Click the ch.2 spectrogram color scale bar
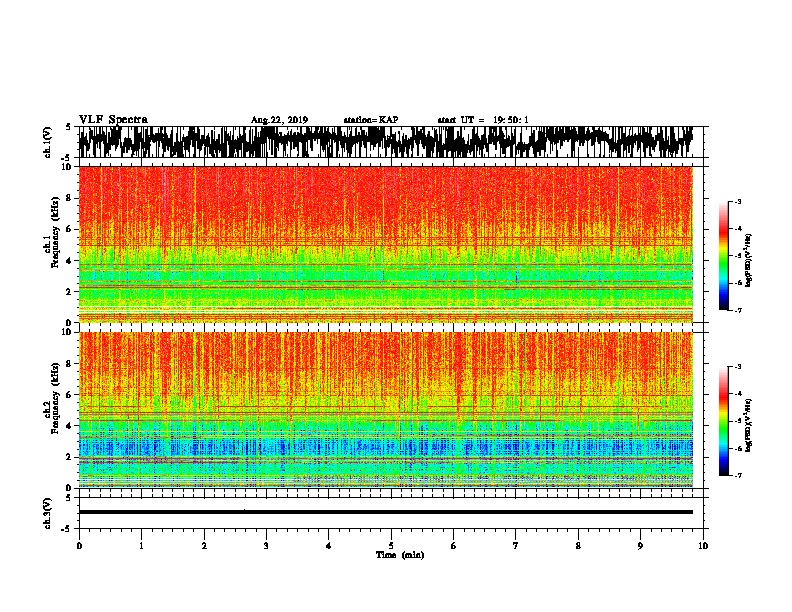 point(723,421)
